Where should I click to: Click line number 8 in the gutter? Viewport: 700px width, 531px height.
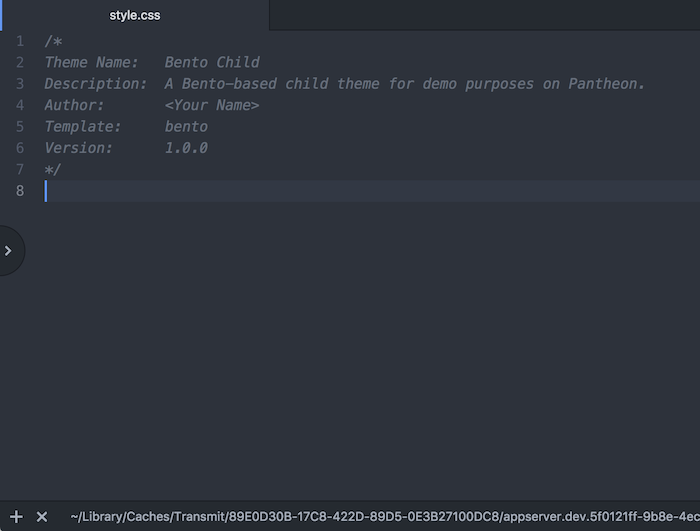20,191
